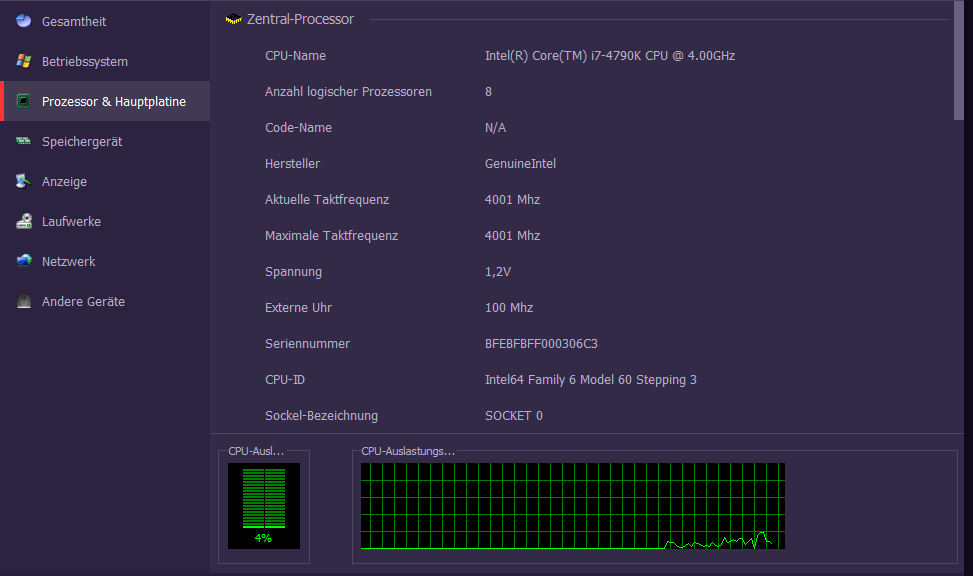Screen dimensions: 973x576
Task: Select Intel64 Family 6 Model 60 value
Action: (x=591, y=380)
